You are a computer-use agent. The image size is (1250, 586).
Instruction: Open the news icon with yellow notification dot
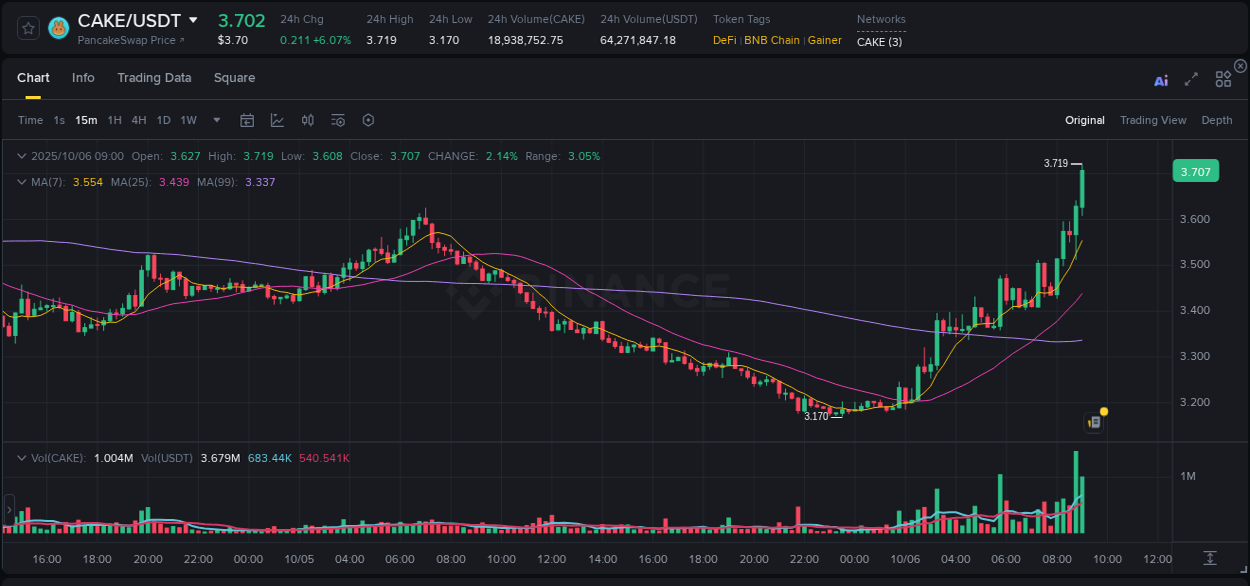click(1094, 421)
